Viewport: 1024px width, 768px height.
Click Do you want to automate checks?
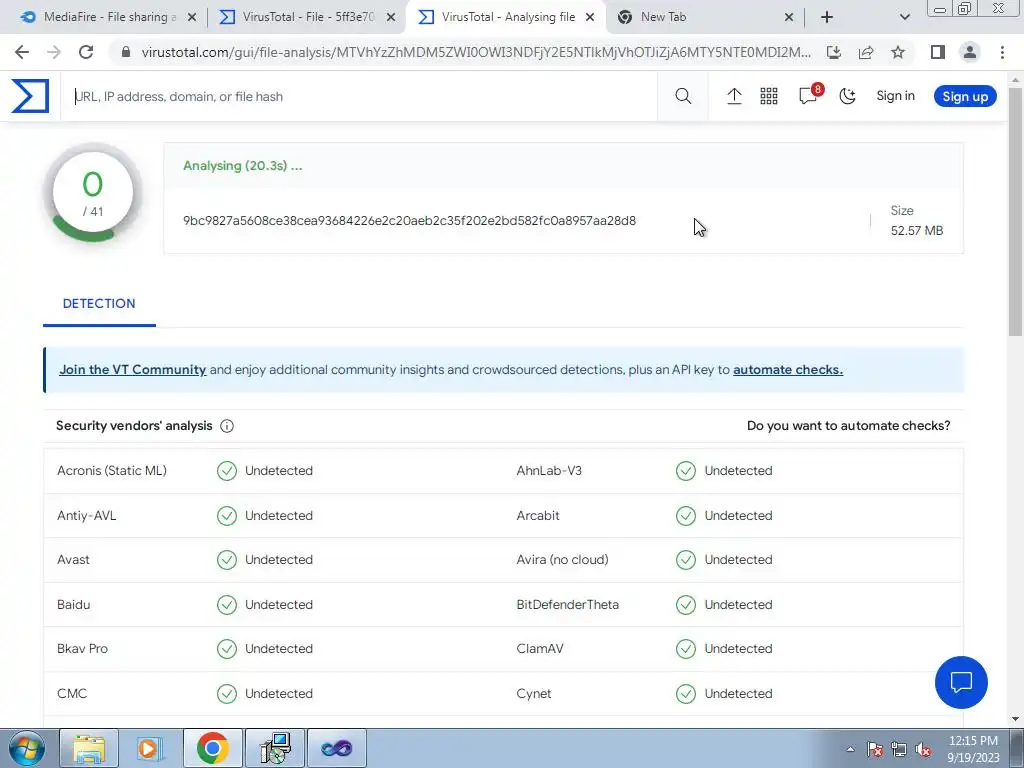coord(848,426)
